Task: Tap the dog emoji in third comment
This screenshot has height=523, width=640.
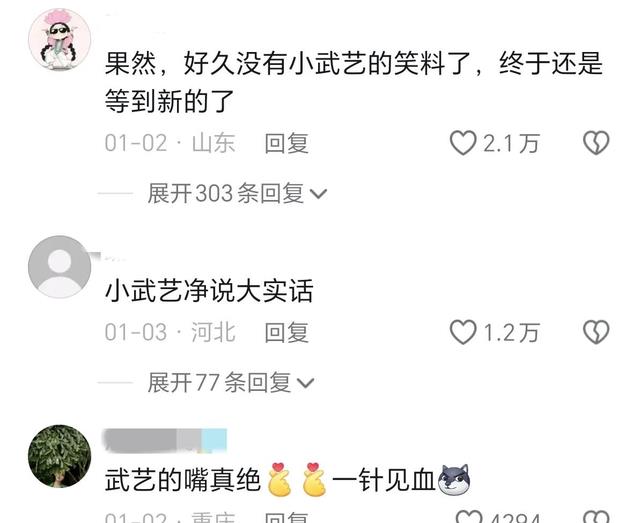Action: (x=454, y=480)
